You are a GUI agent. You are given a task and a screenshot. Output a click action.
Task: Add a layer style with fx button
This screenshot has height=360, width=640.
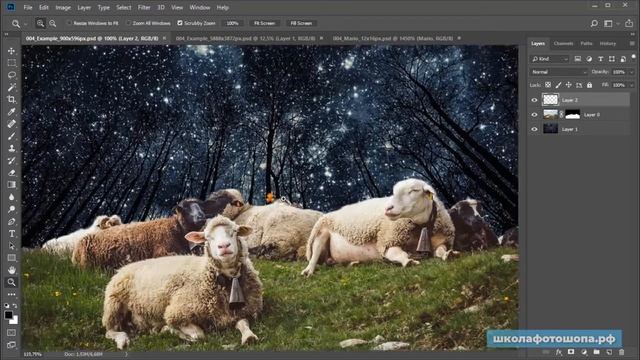coord(559,352)
